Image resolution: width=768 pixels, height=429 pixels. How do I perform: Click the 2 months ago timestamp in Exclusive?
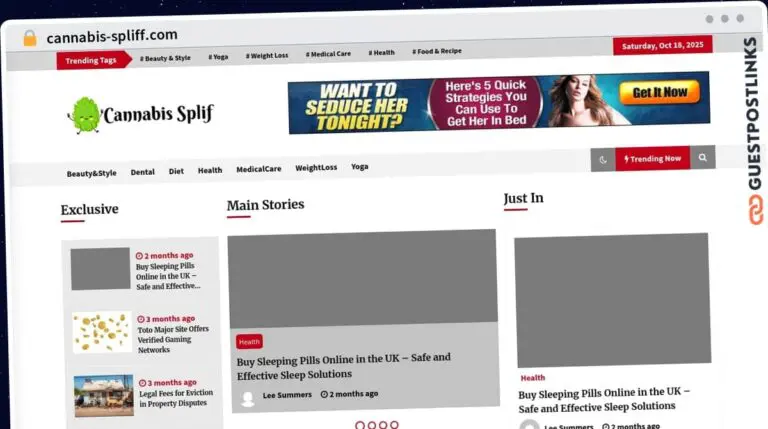(x=165, y=256)
